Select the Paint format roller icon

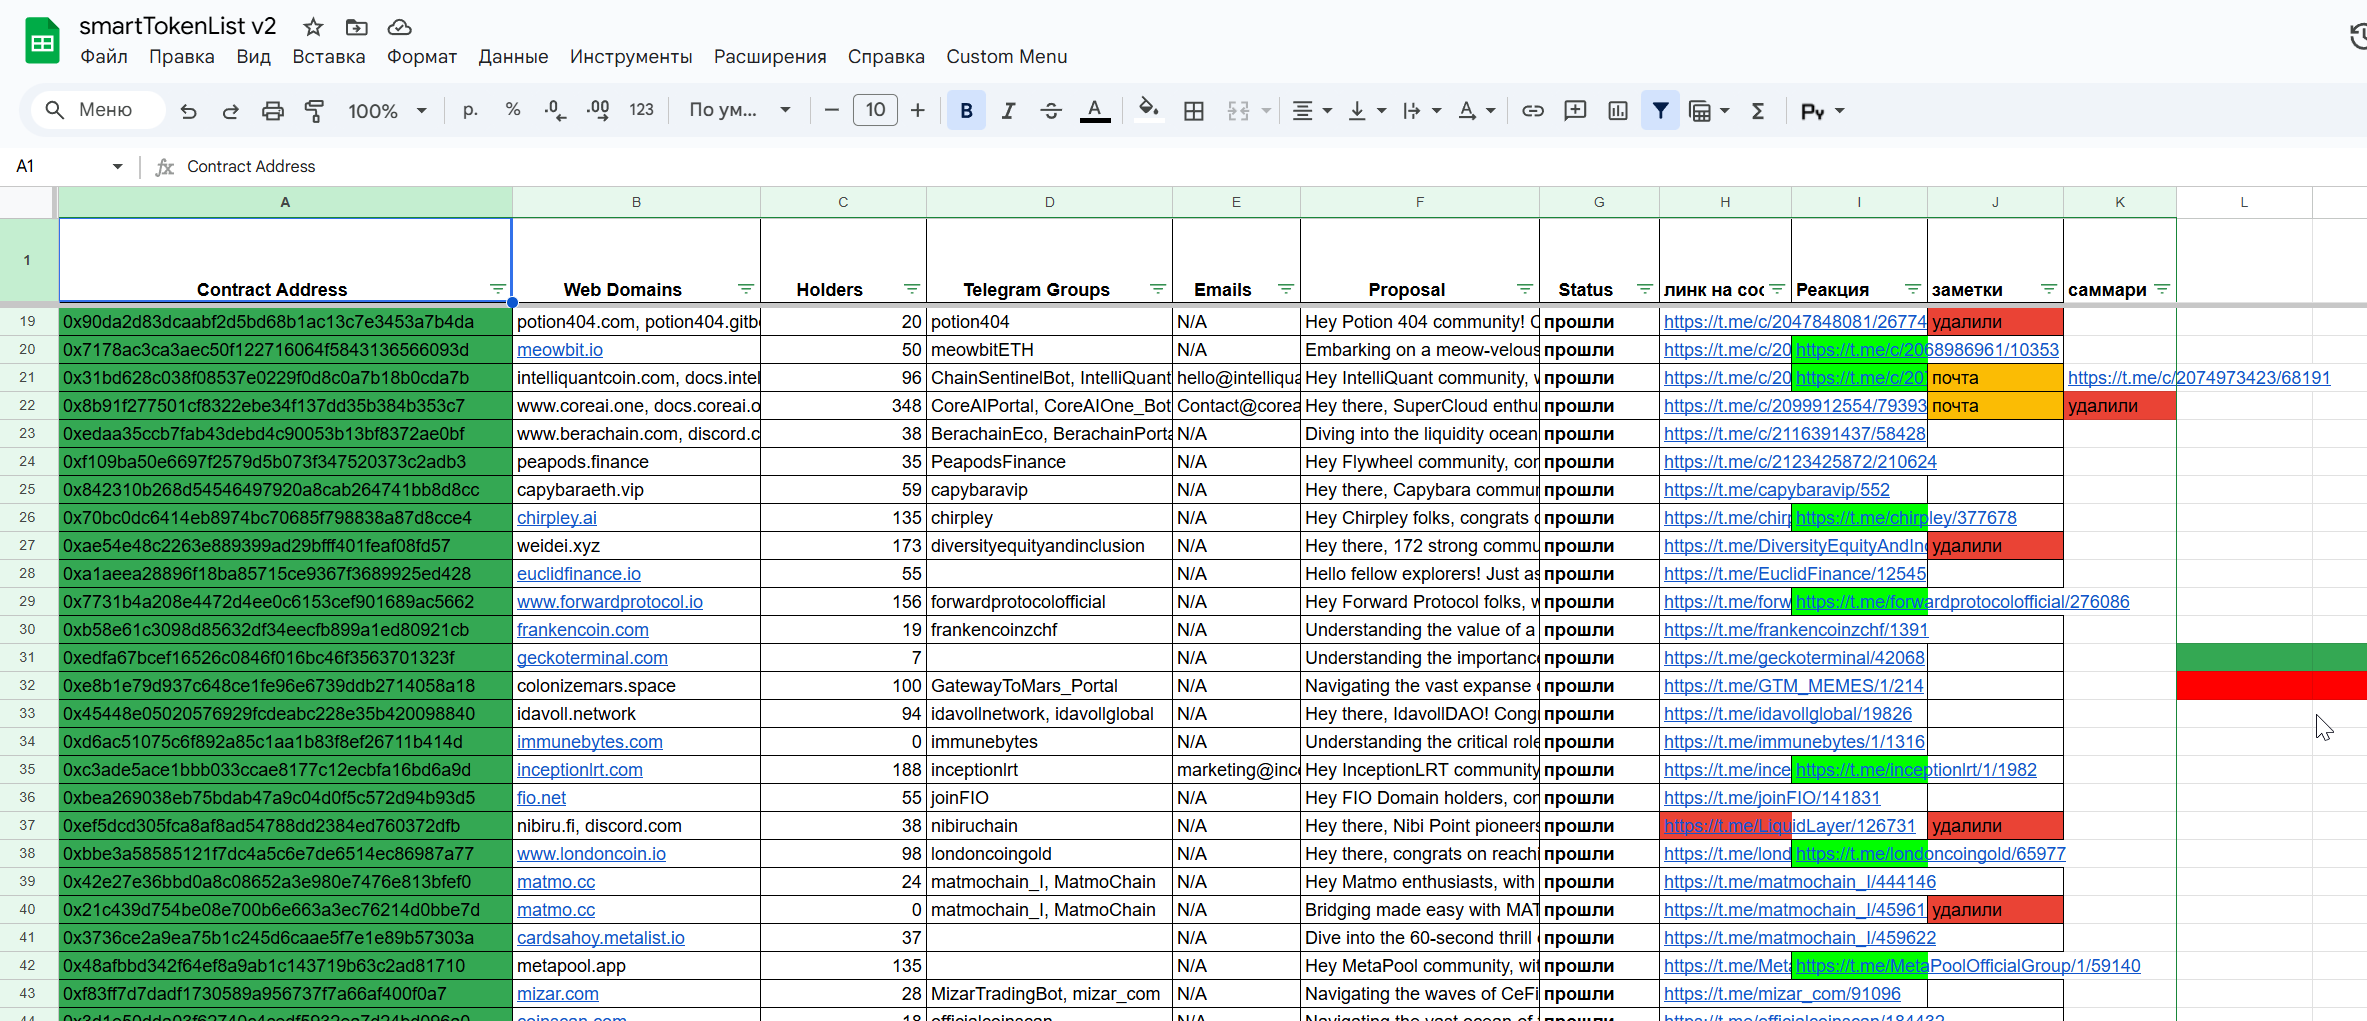tap(314, 111)
